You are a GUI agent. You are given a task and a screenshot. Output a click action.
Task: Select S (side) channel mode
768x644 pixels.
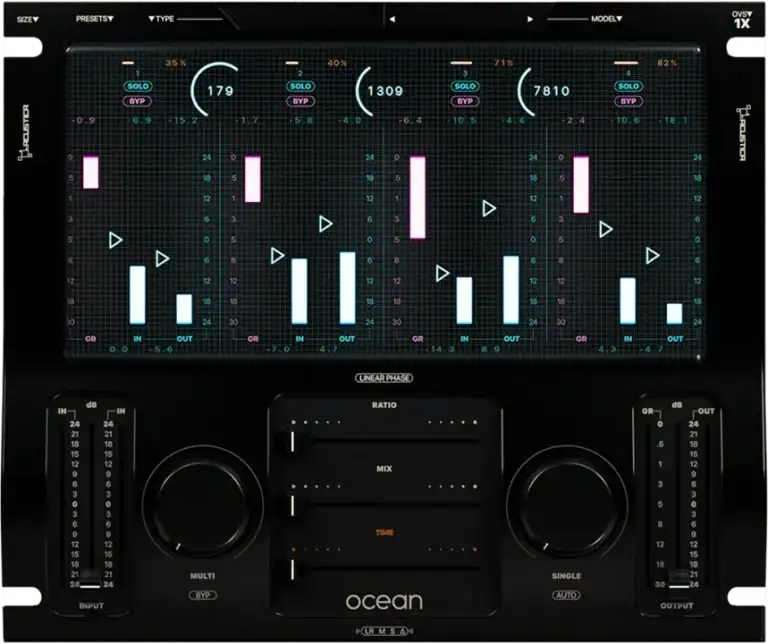[392, 631]
